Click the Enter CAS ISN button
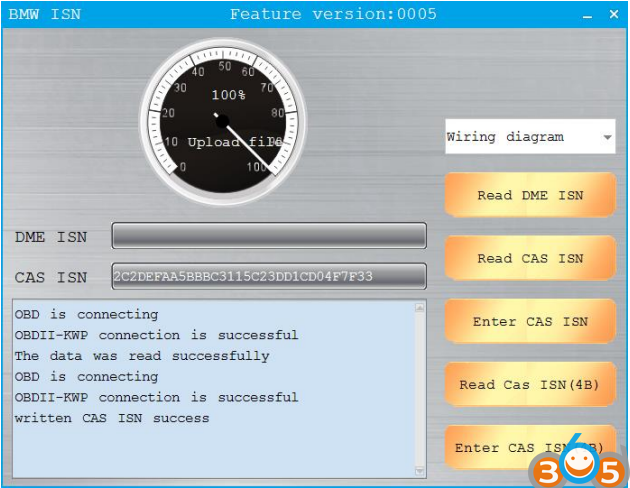Image resolution: width=630 pixels, height=488 pixels. (530, 321)
